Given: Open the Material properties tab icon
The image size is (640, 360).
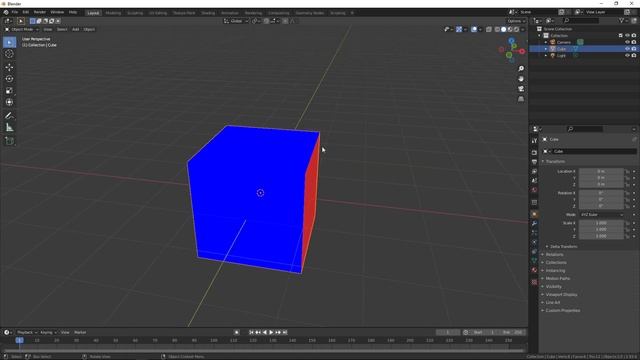Looking at the screenshot, I should (x=534, y=270).
